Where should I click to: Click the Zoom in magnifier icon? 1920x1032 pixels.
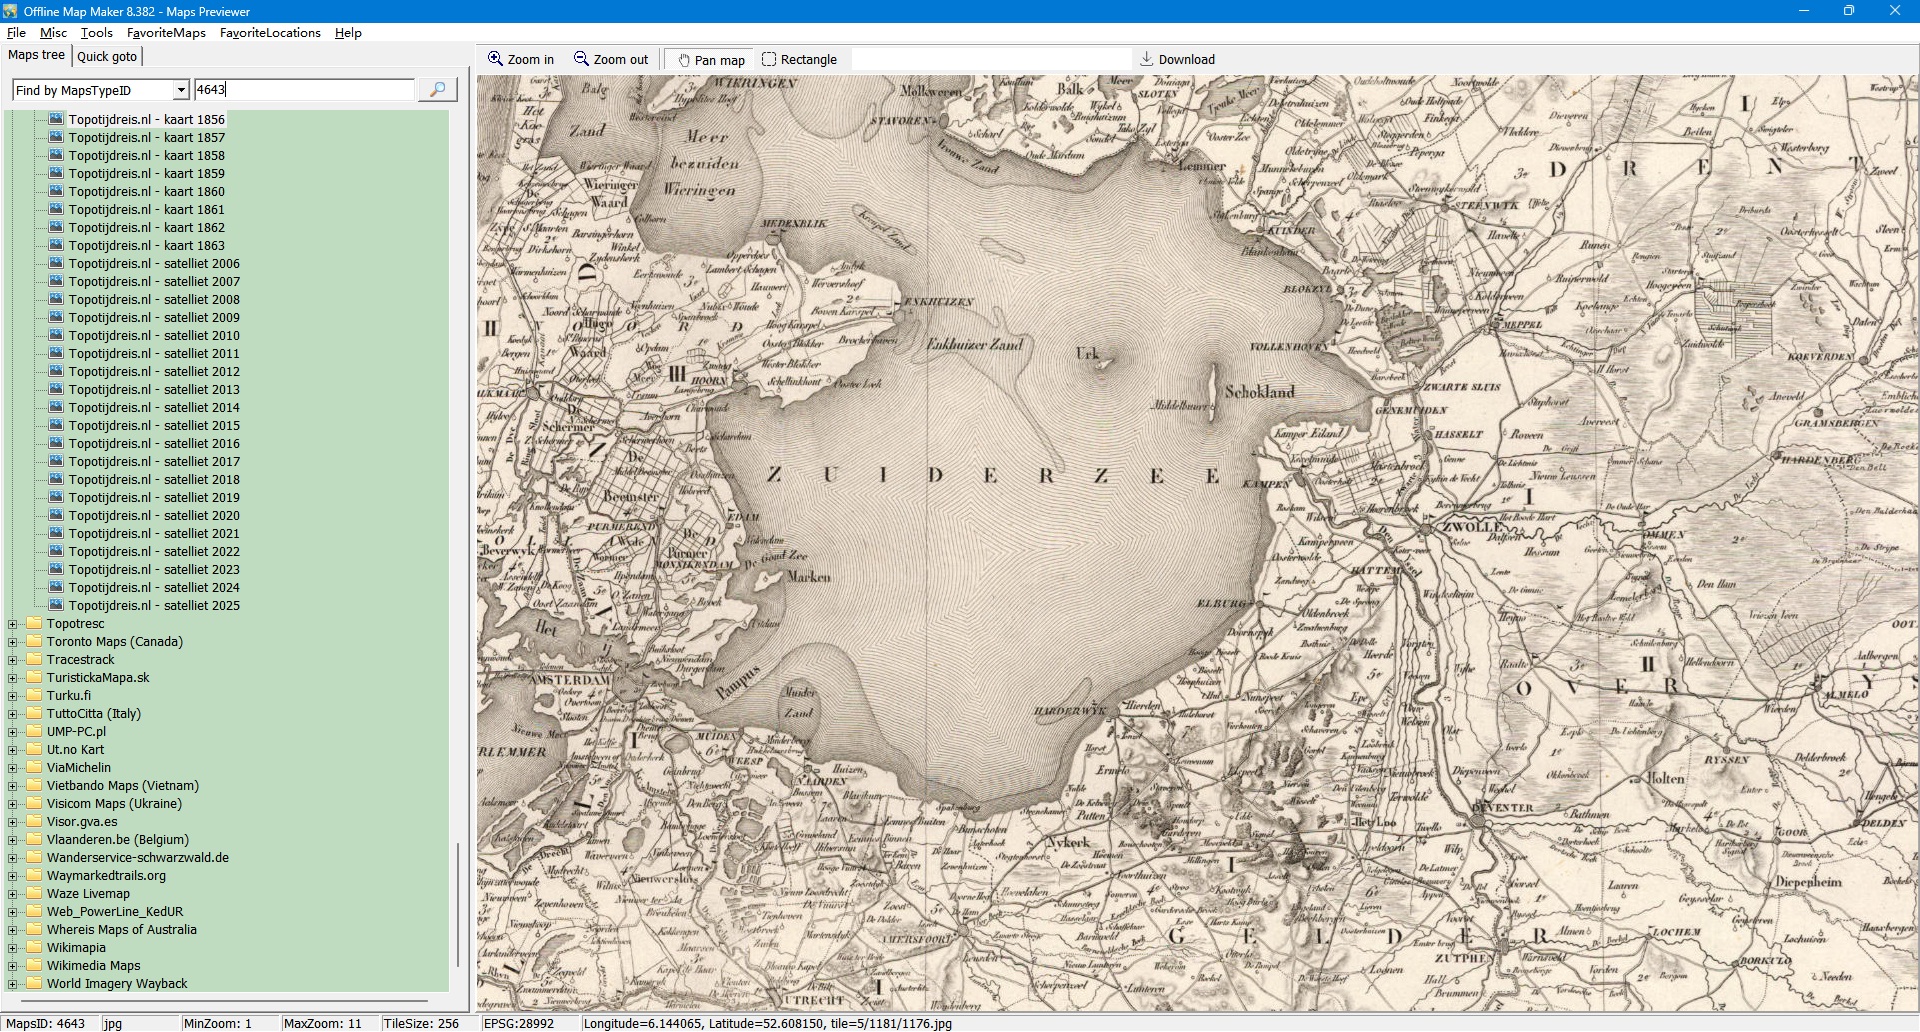(495, 59)
